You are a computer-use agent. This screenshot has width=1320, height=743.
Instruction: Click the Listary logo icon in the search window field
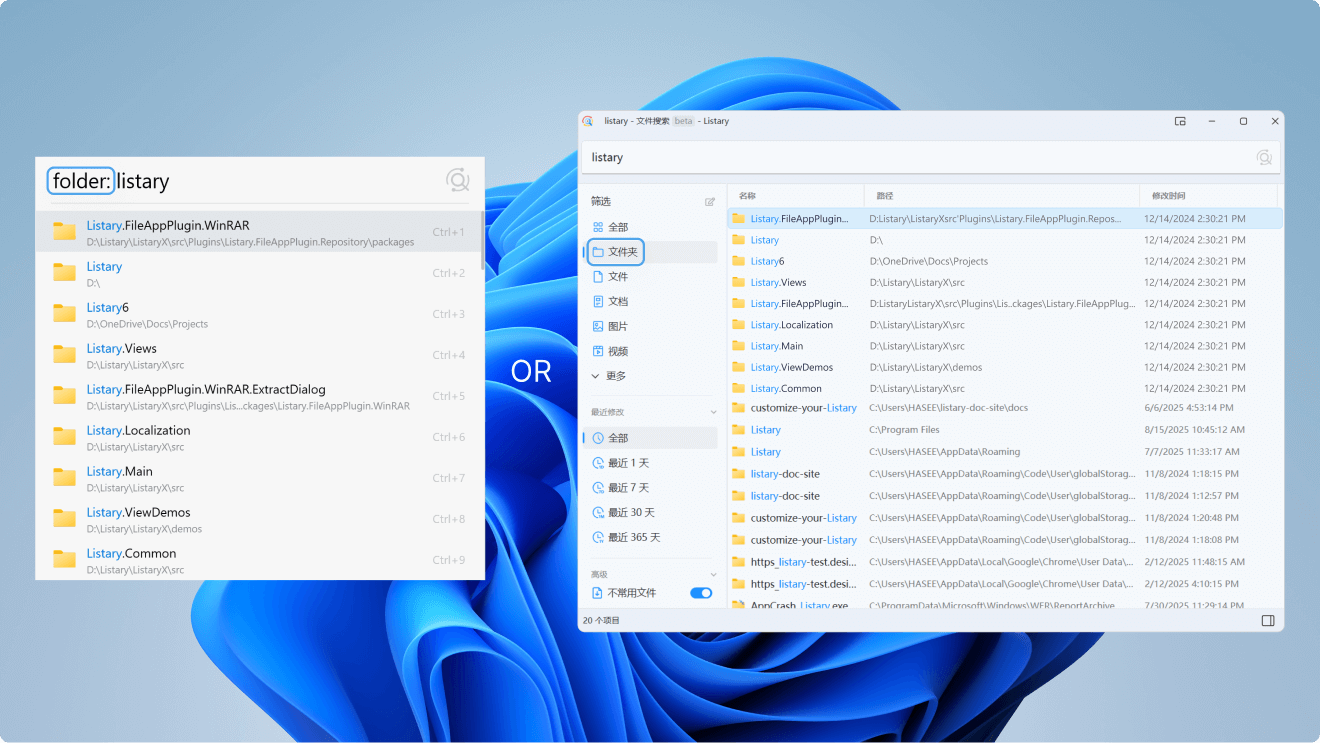pyautogui.click(x=1264, y=157)
